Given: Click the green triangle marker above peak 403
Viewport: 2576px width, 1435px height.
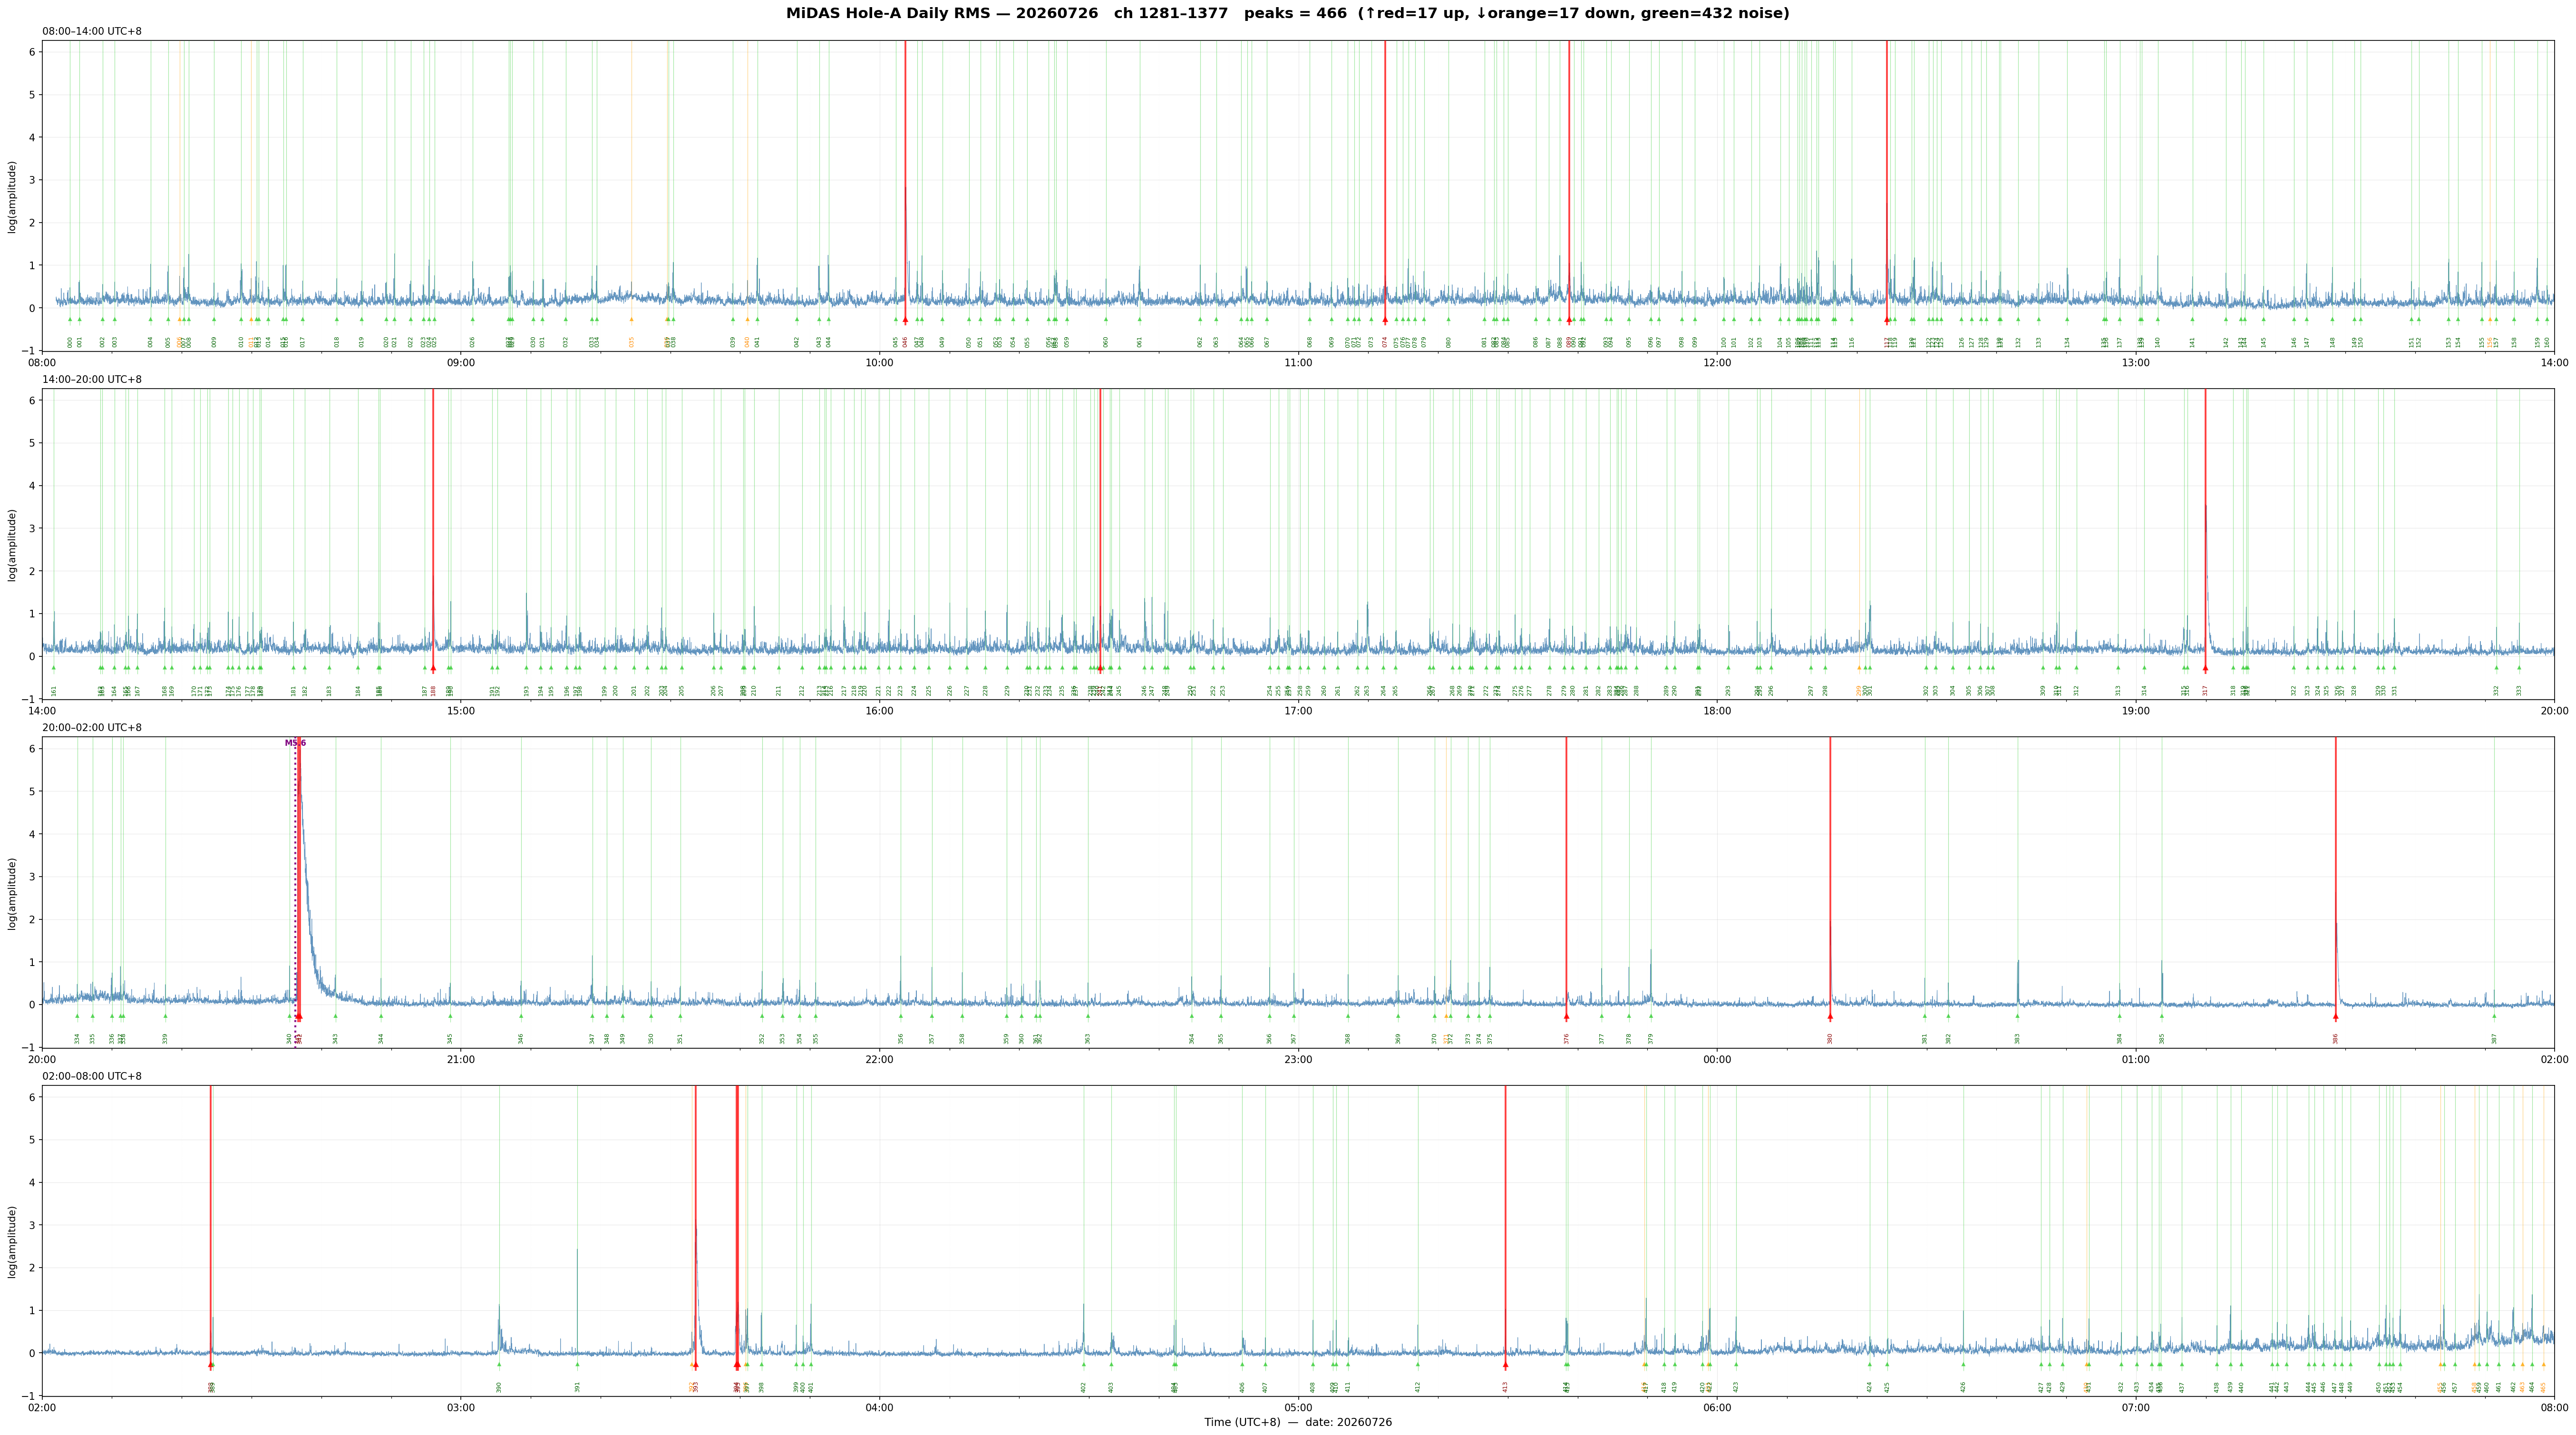Looking at the screenshot, I should pos(1111,1364).
